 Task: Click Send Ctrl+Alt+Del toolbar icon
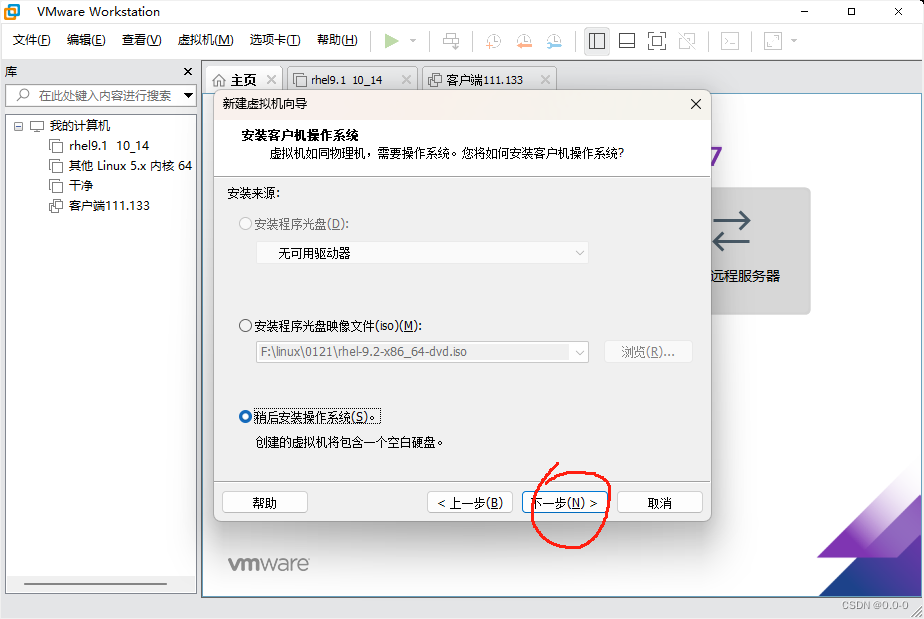pyautogui.click(x=451, y=41)
